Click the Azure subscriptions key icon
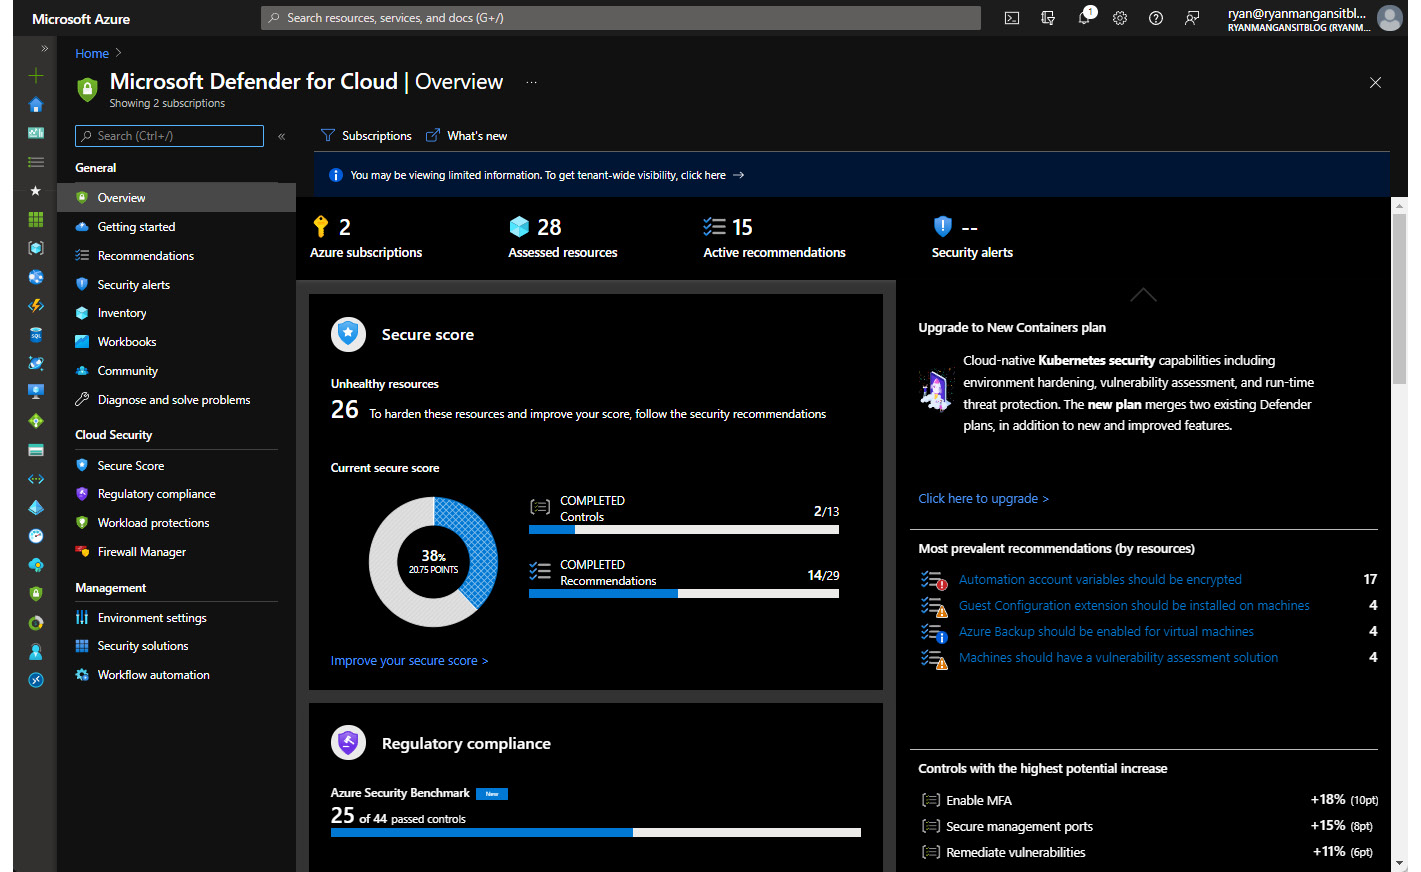Screen dimensions: 1421x872 point(320,227)
